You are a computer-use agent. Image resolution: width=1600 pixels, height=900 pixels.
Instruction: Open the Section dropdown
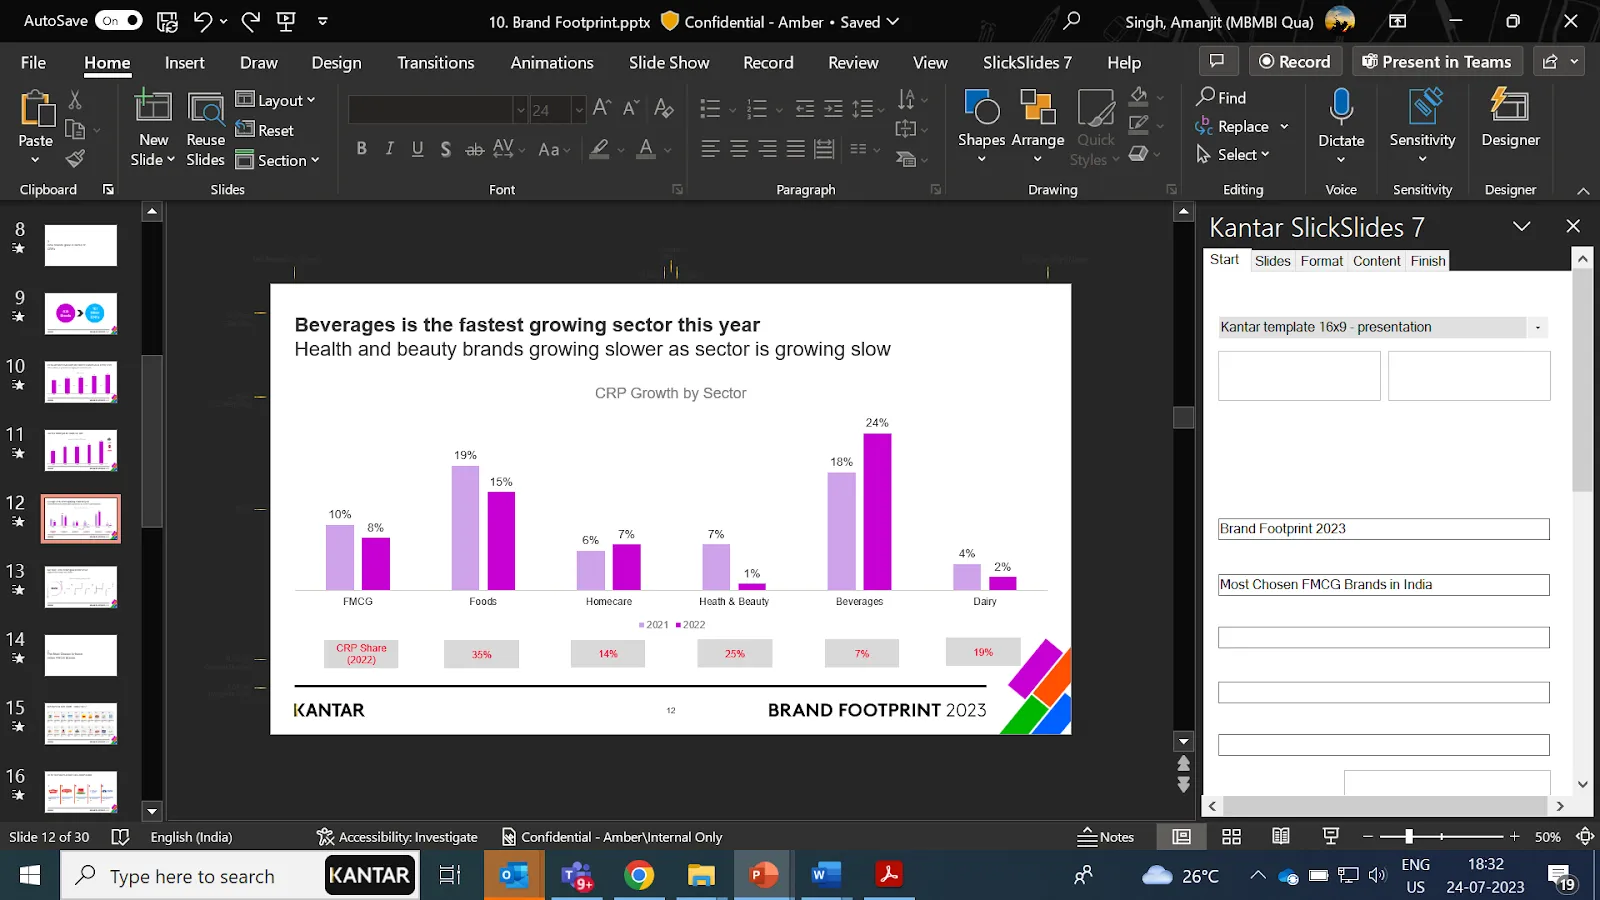click(x=277, y=160)
